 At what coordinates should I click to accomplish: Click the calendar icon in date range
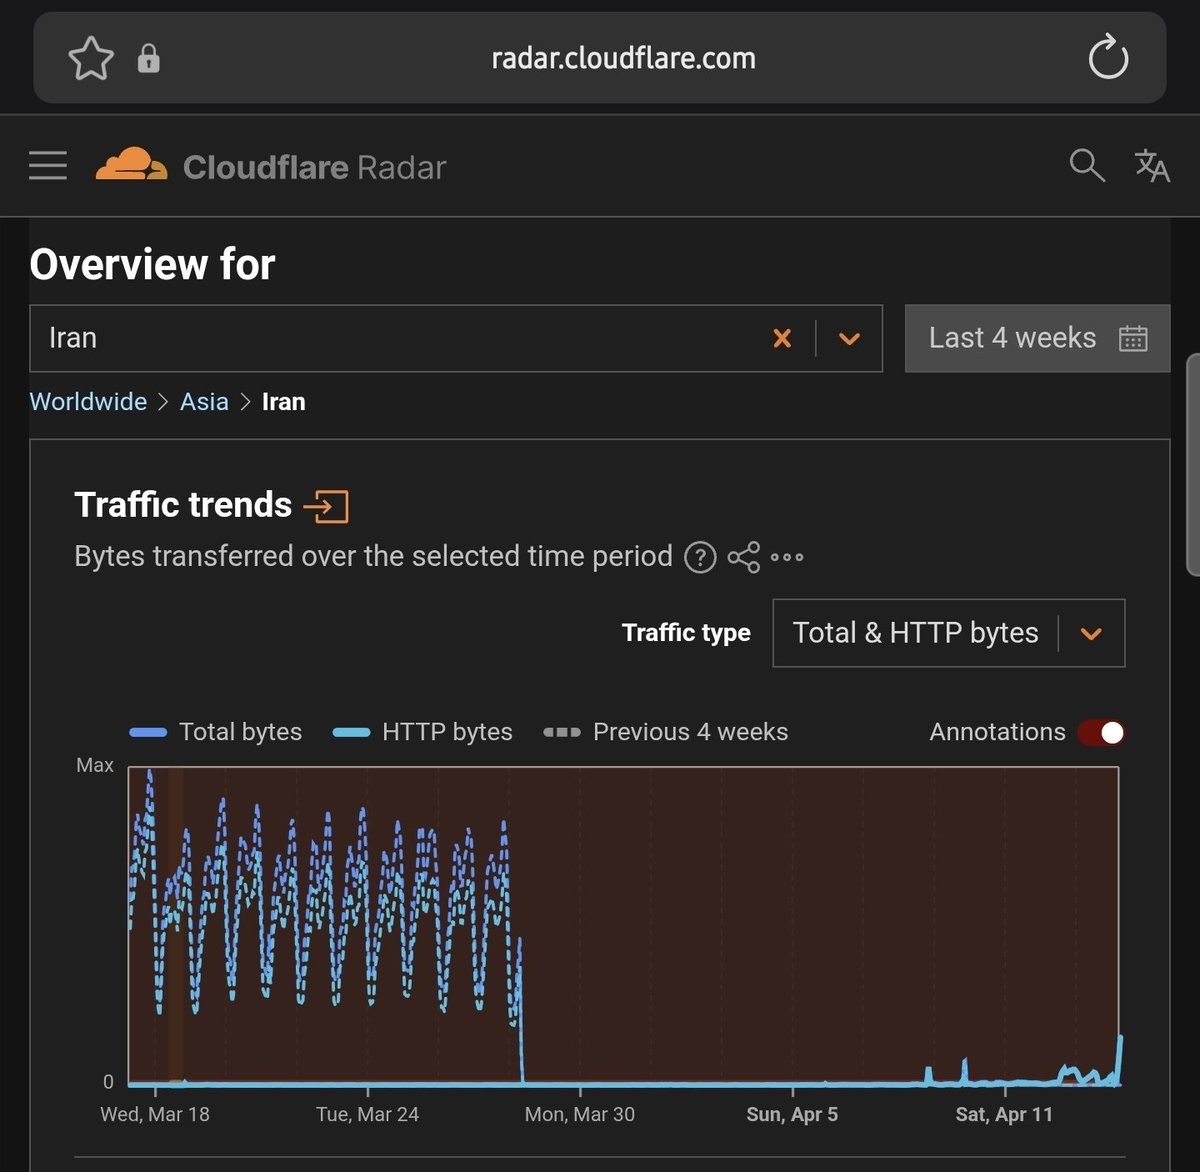click(1133, 339)
